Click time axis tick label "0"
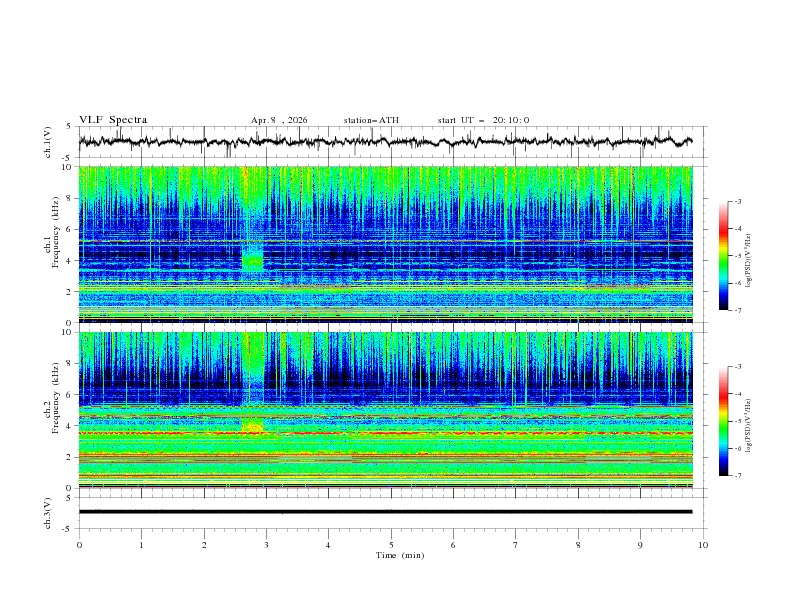792x612 pixels. (x=79, y=545)
